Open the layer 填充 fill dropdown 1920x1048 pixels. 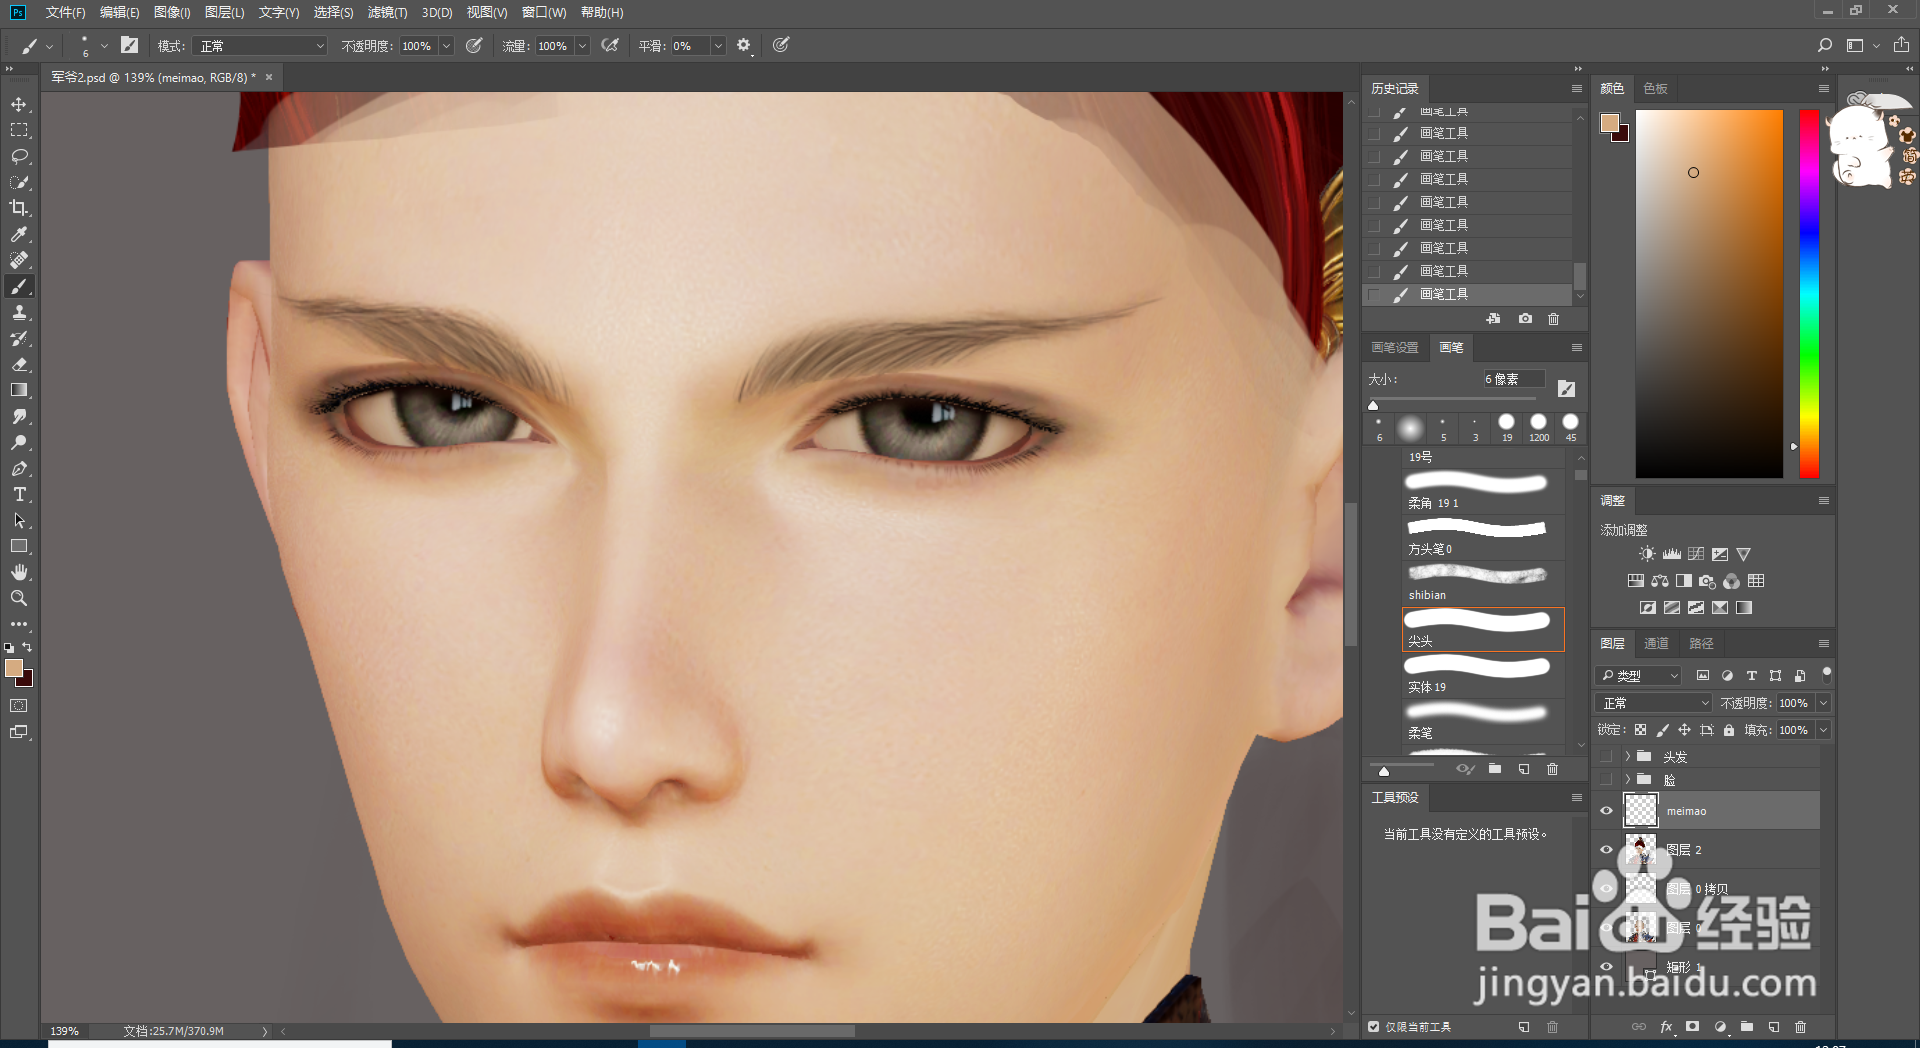(x=1824, y=730)
